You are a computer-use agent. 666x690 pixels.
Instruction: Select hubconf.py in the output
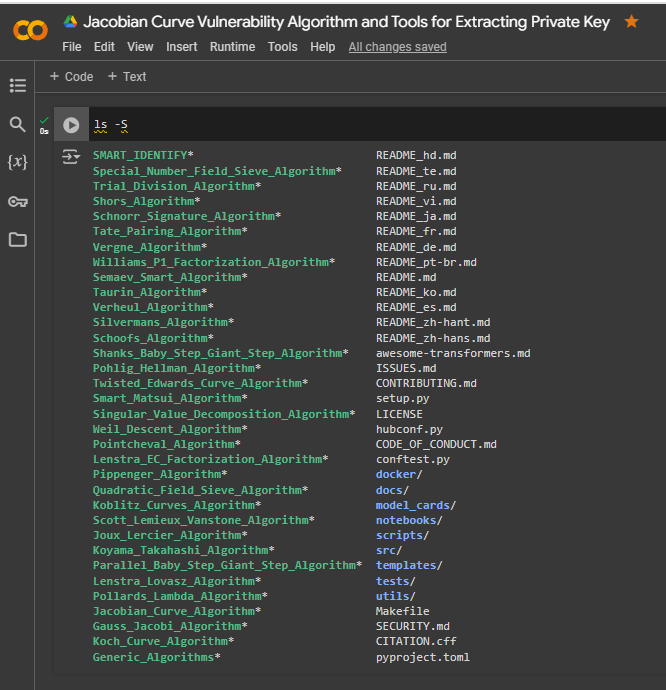point(409,429)
